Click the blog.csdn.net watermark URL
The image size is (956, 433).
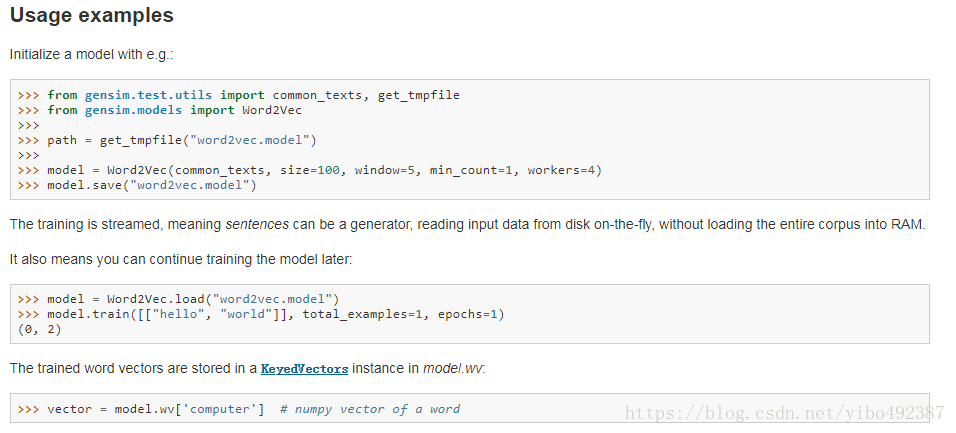coord(785,413)
